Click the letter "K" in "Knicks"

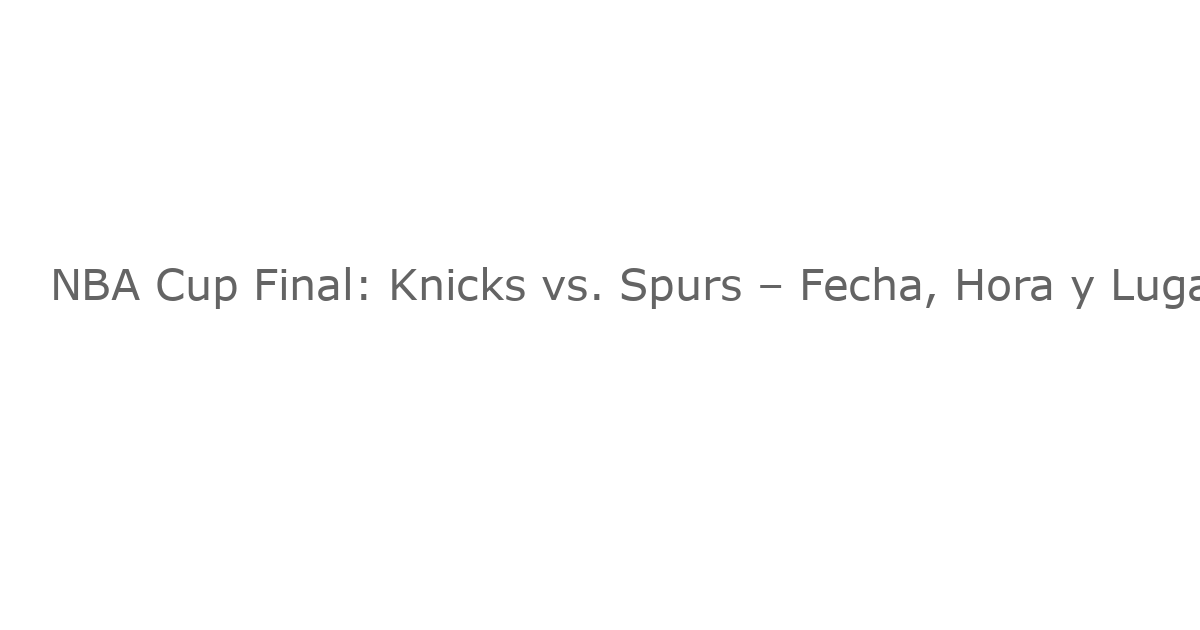[x=400, y=287]
